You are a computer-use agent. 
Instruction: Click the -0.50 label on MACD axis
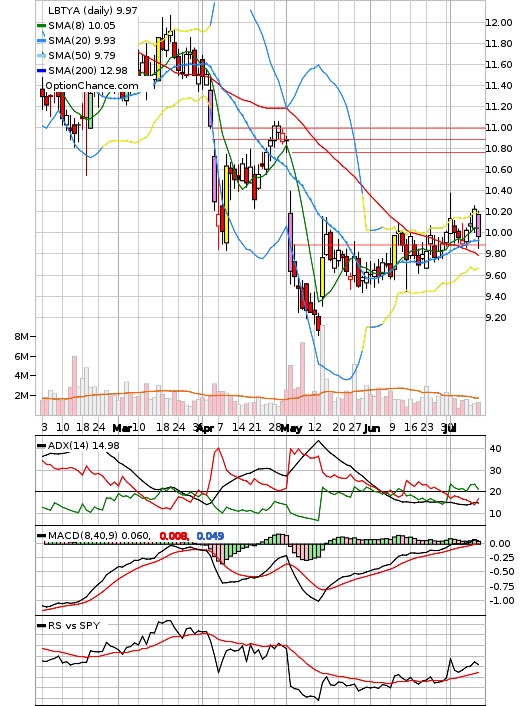[x=500, y=572]
